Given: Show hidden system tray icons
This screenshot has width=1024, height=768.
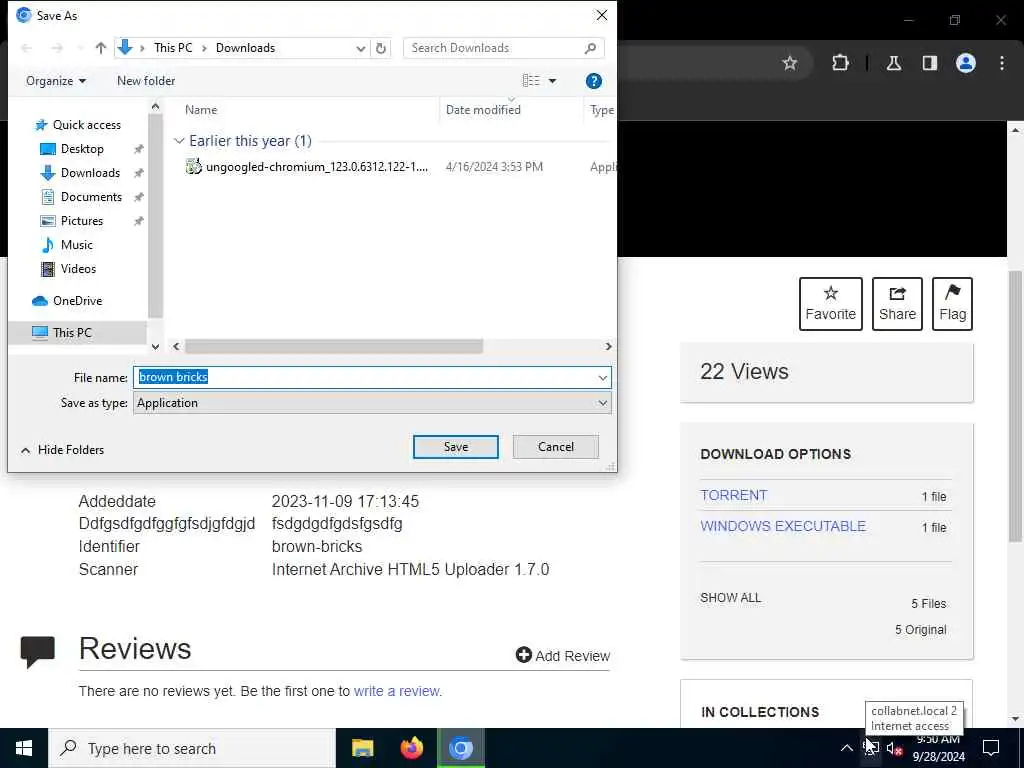Looking at the screenshot, I should tap(846, 748).
